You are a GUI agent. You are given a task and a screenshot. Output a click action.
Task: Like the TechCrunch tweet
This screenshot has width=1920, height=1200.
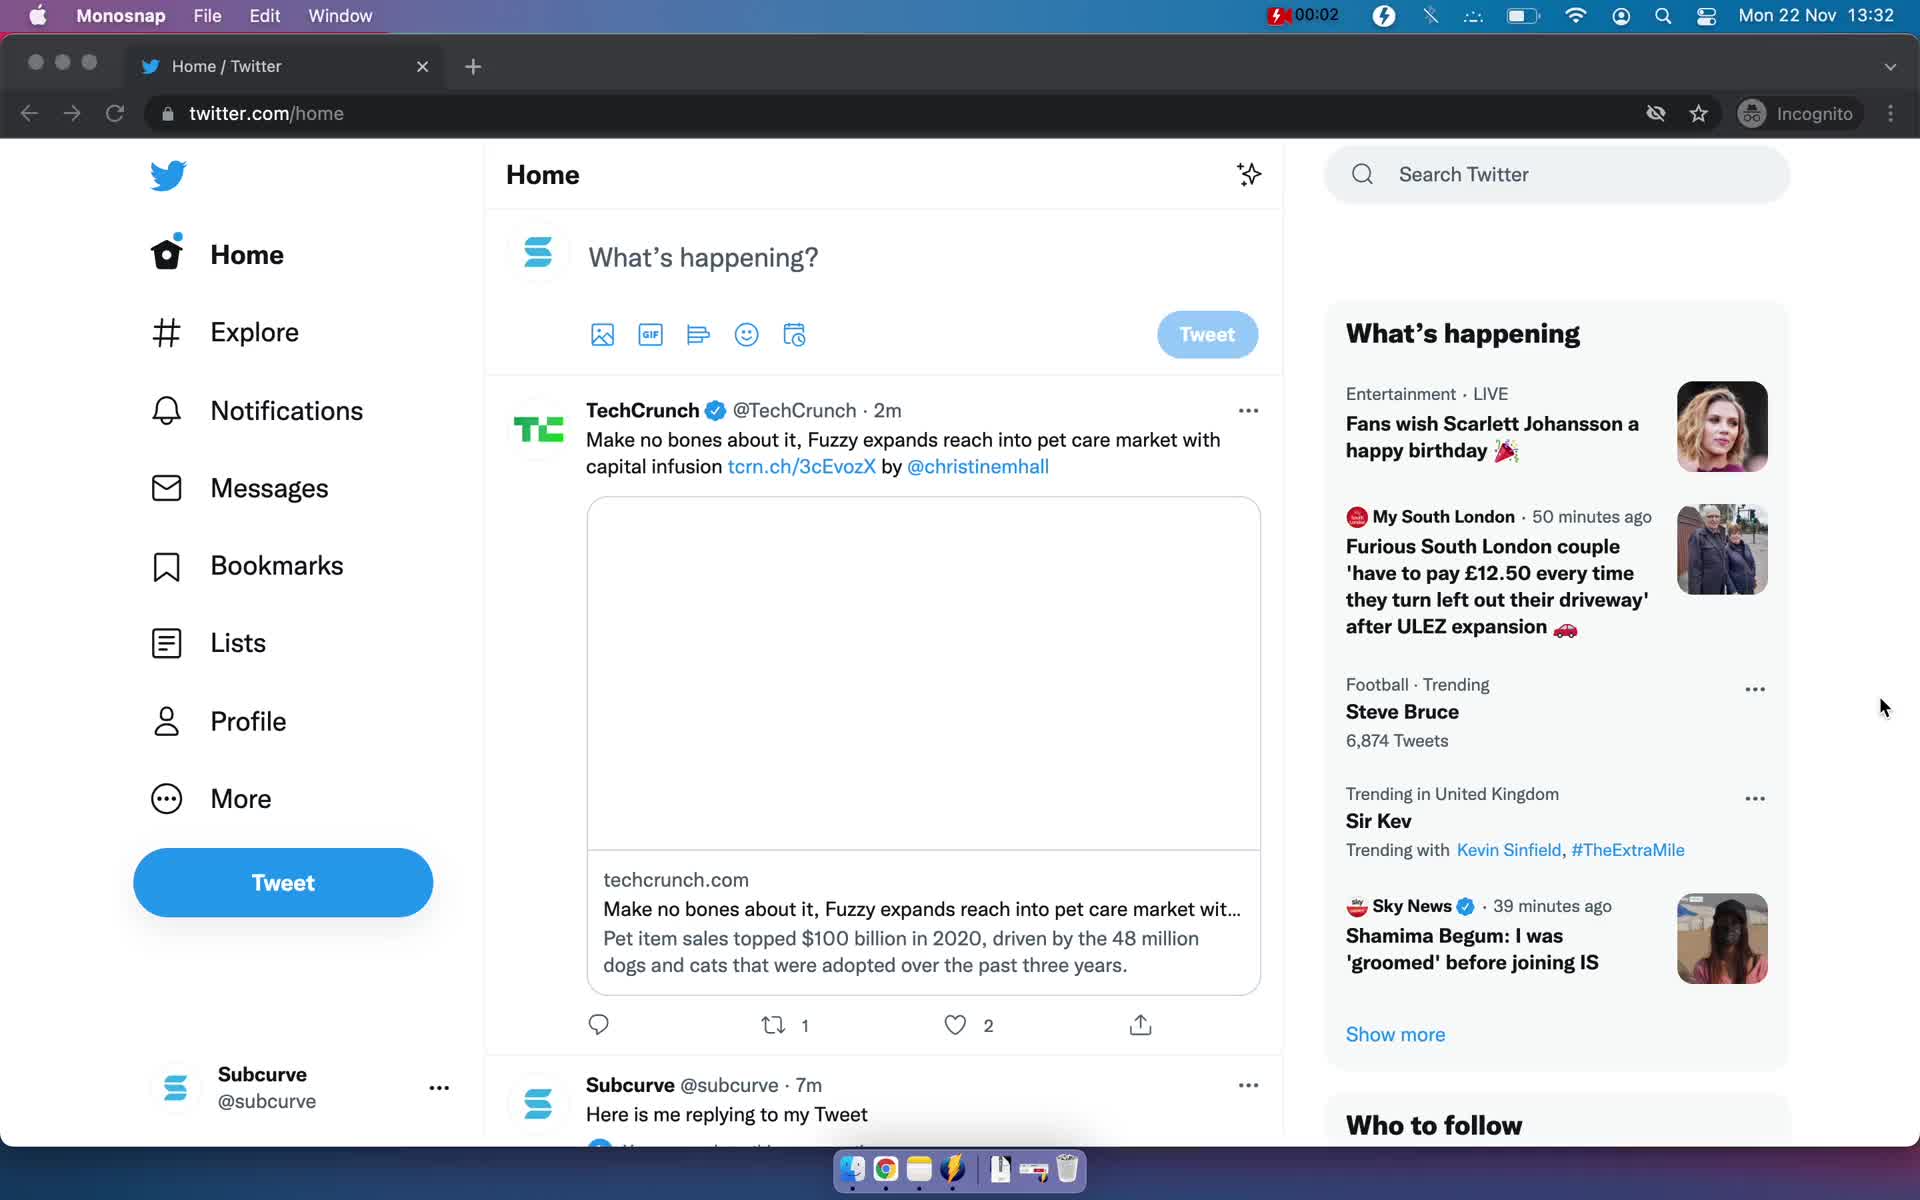click(955, 1025)
